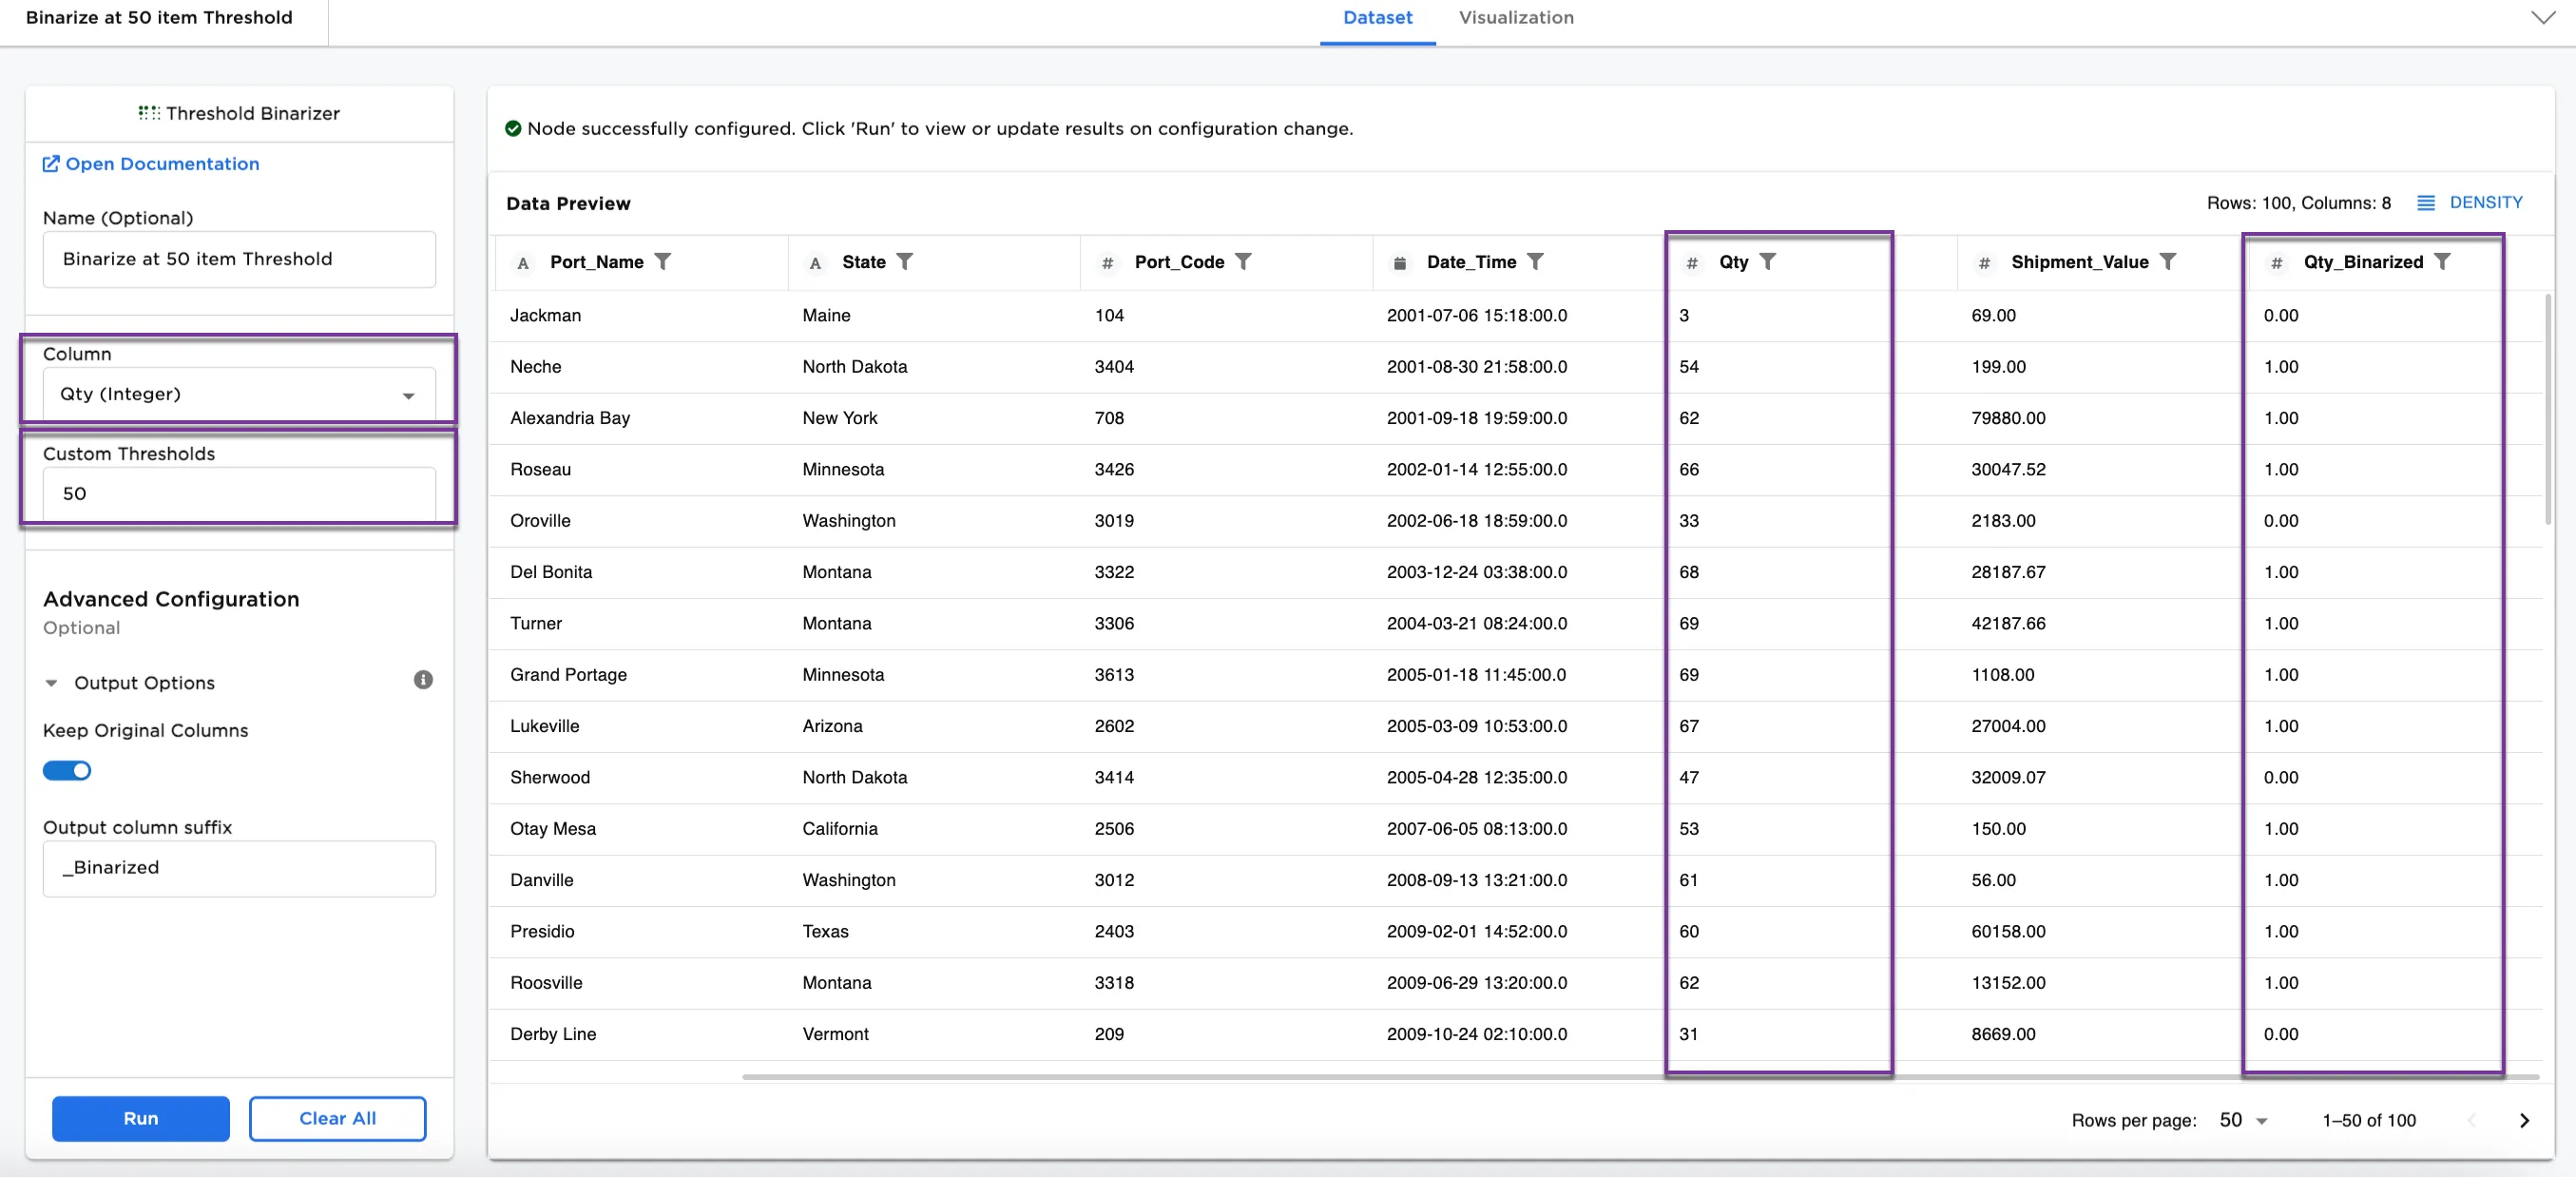Click the filter icon on the State column
This screenshot has height=1177, width=2576.
tap(906, 262)
